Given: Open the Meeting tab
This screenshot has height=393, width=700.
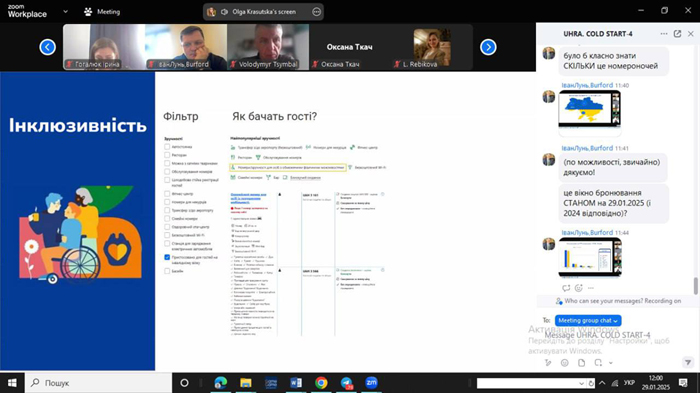Looking at the screenshot, I should [102, 12].
